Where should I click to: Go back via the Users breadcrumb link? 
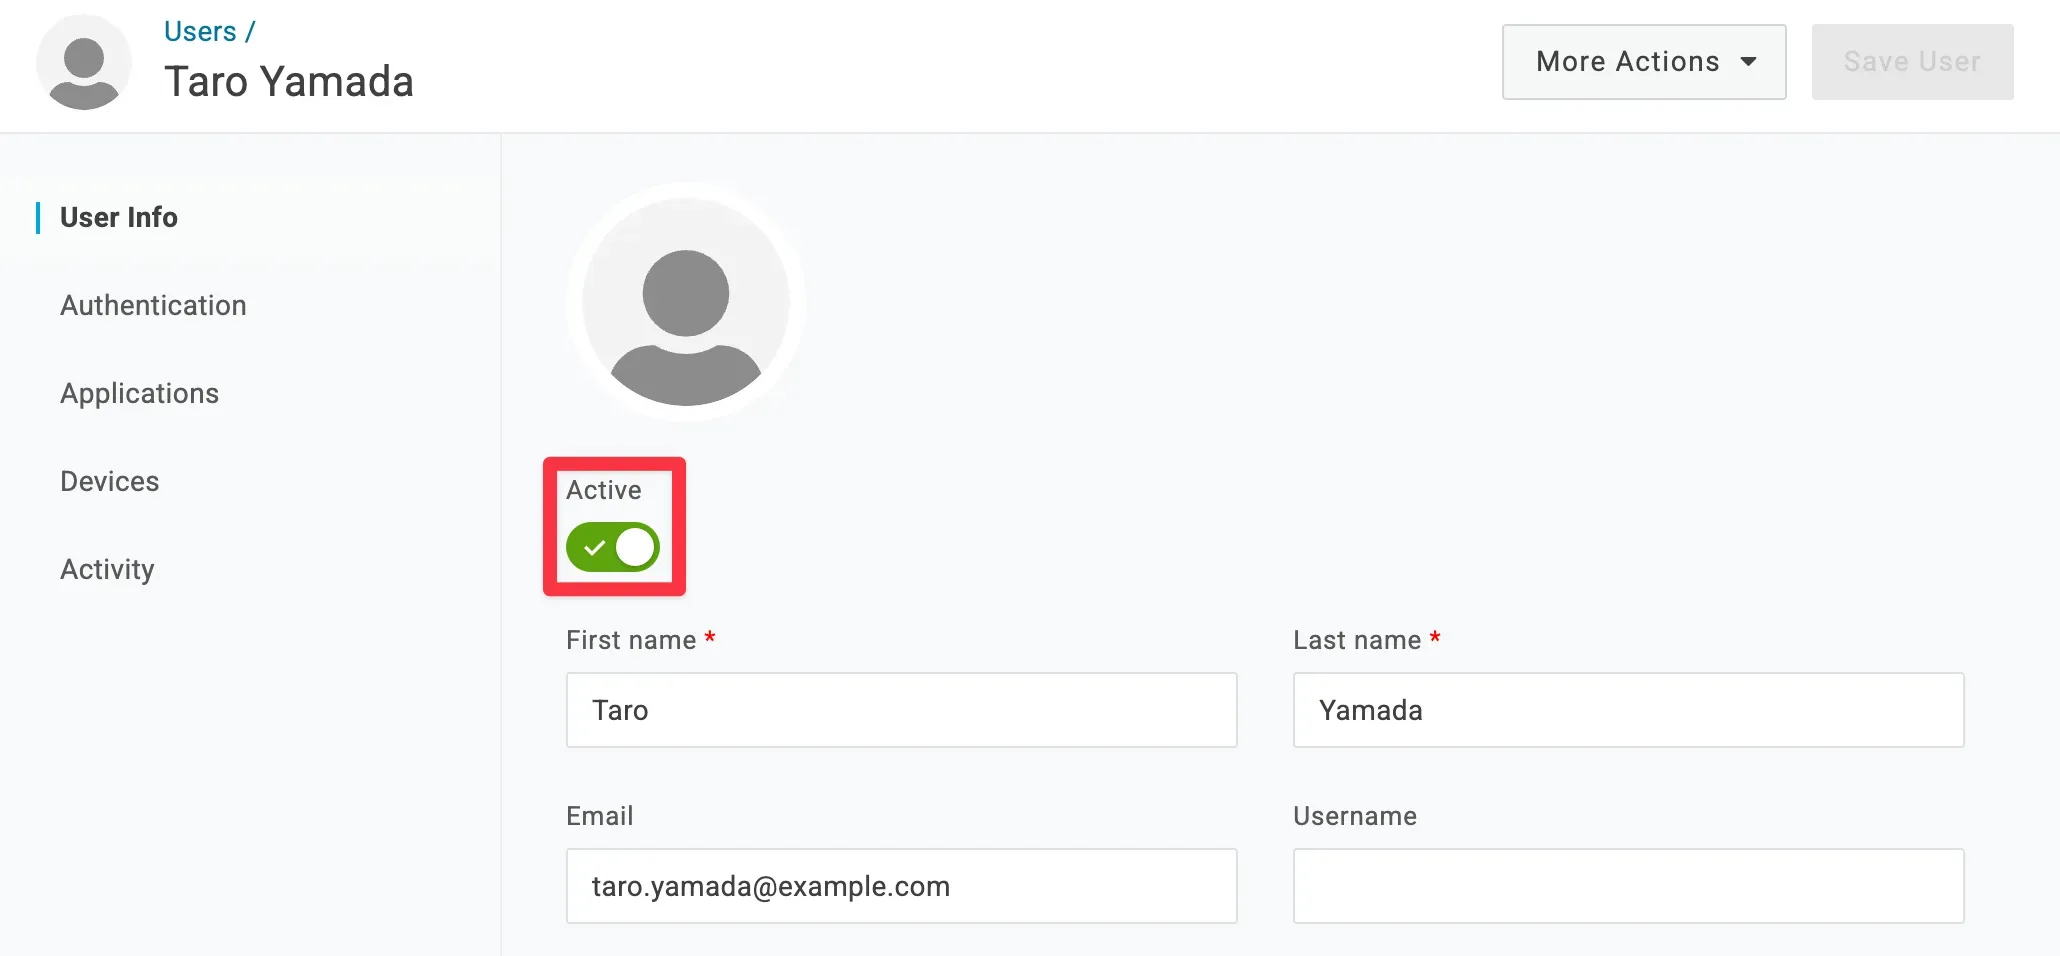[x=200, y=32]
